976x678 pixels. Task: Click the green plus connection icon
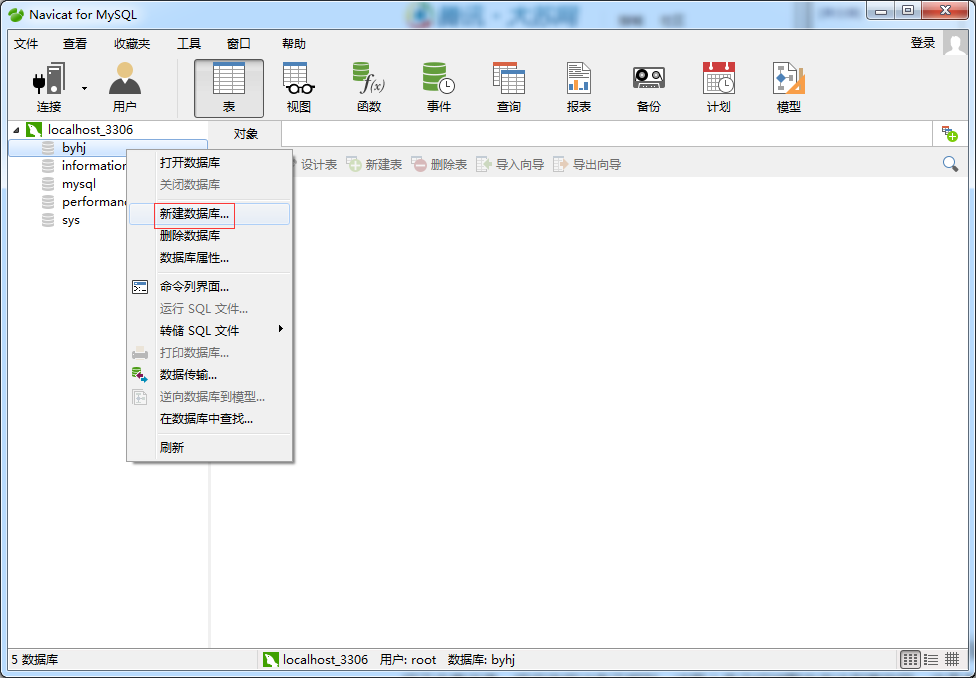coord(950,133)
